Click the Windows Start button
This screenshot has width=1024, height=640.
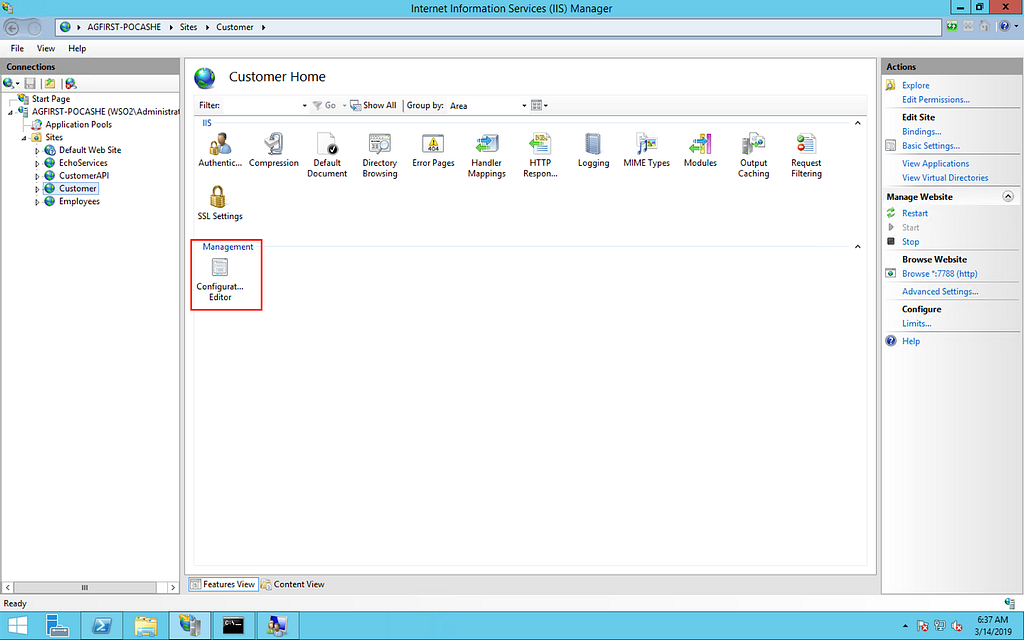[x=17, y=626]
